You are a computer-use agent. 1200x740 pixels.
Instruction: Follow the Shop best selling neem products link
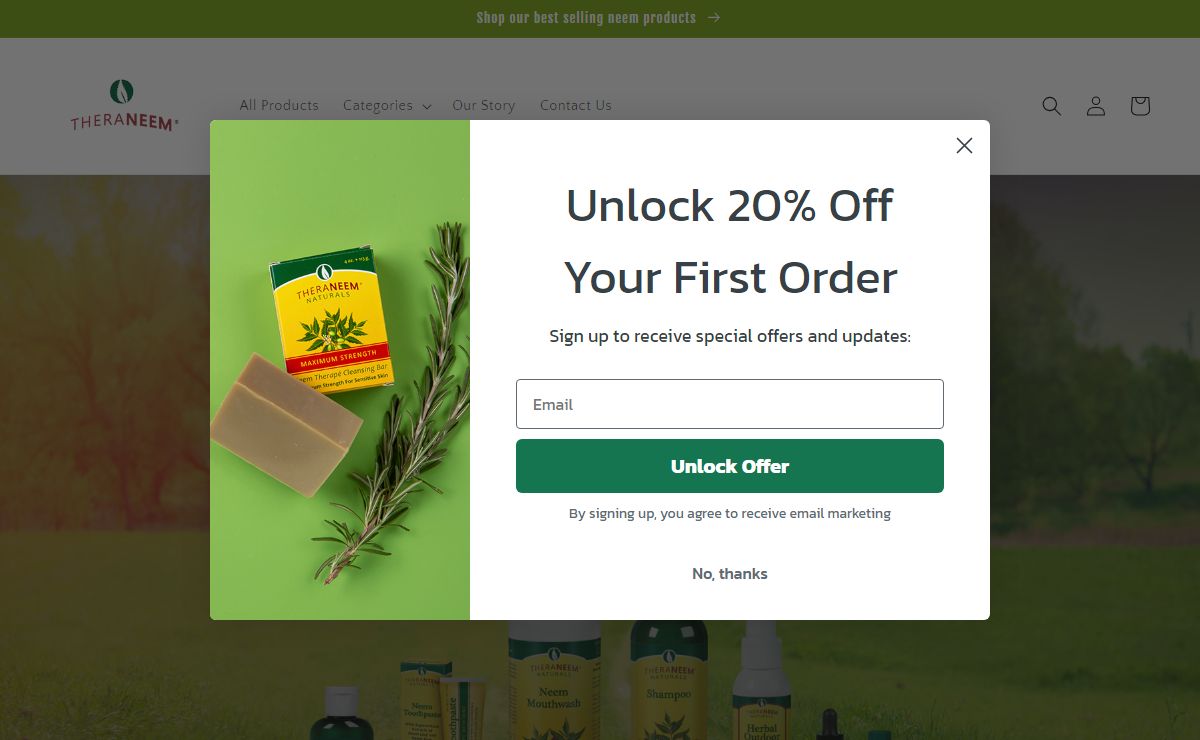pyautogui.click(x=586, y=18)
